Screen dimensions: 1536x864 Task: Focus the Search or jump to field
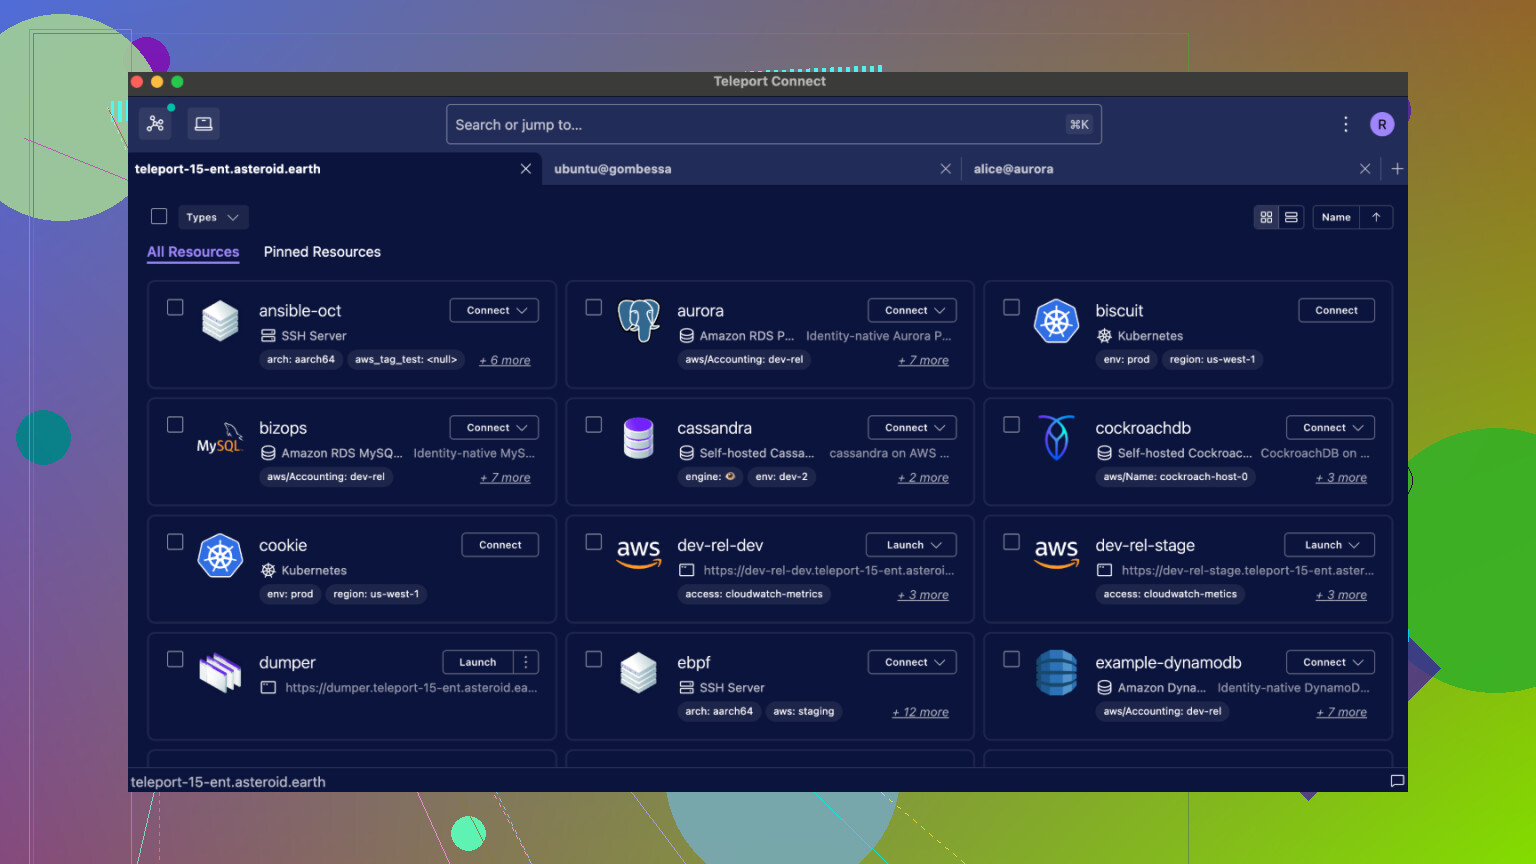pos(774,124)
